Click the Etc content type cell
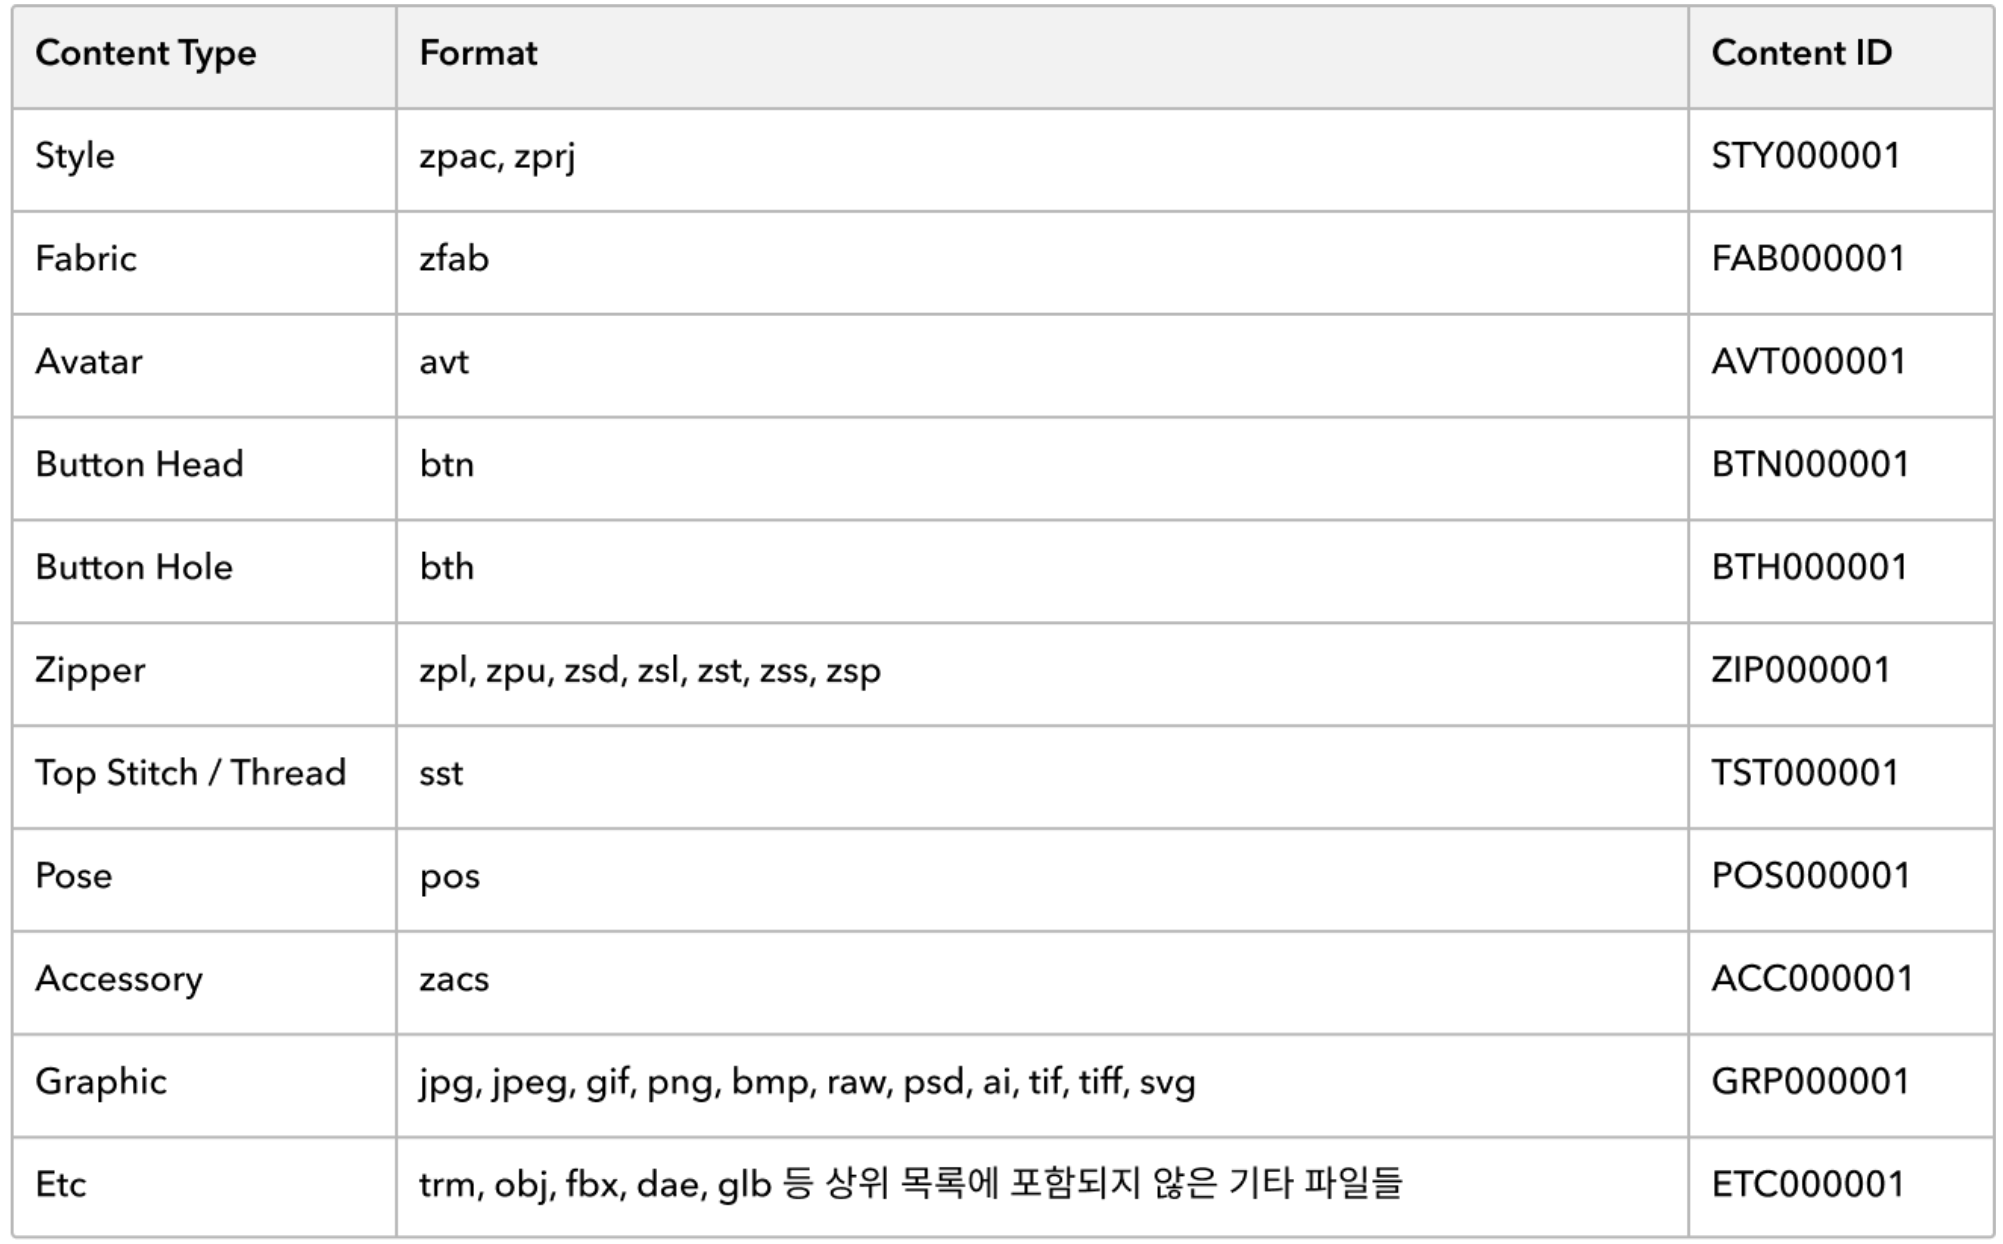2003x1244 pixels. [x=61, y=1185]
